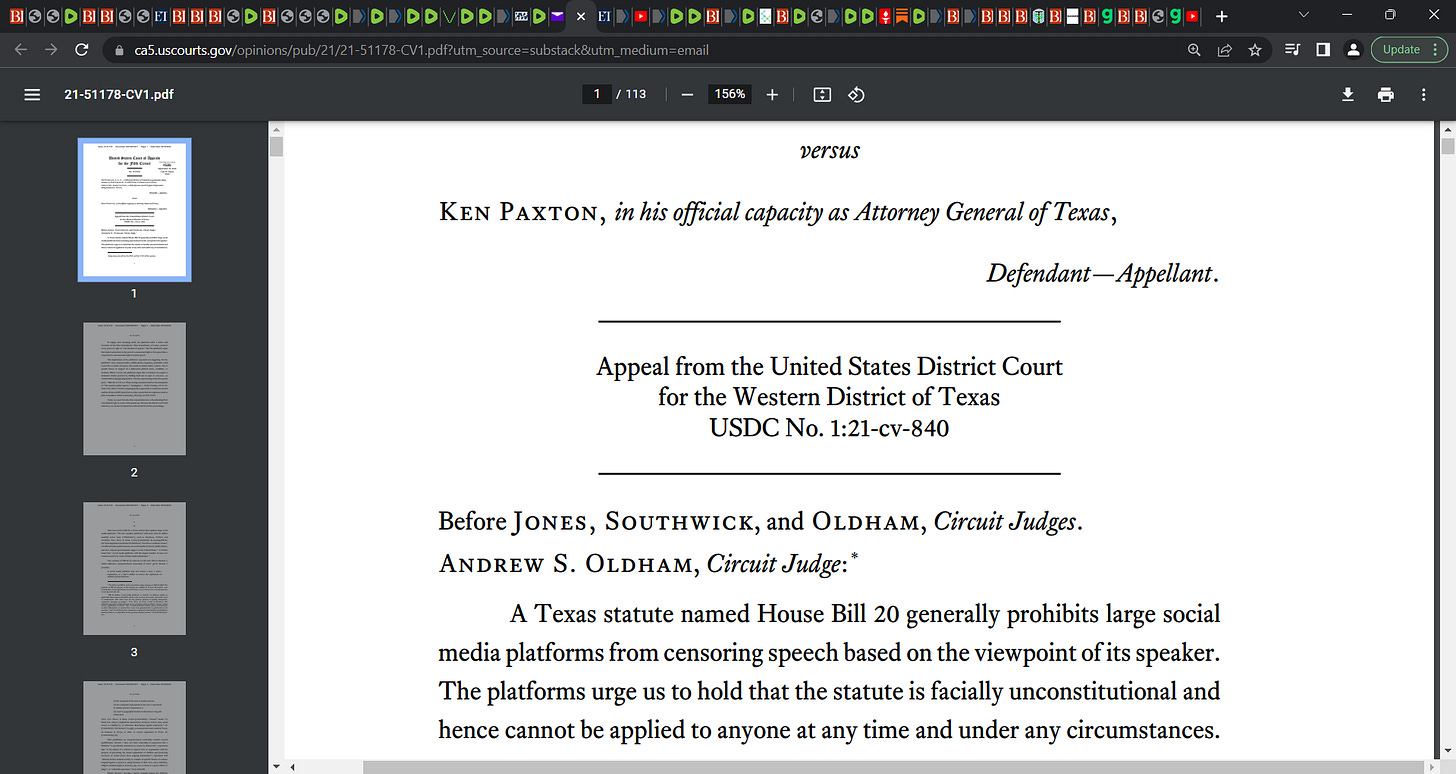Click the file name 21-51178-CV1.pdf
Viewport: 1456px width, 774px height.
pos(120,94)
